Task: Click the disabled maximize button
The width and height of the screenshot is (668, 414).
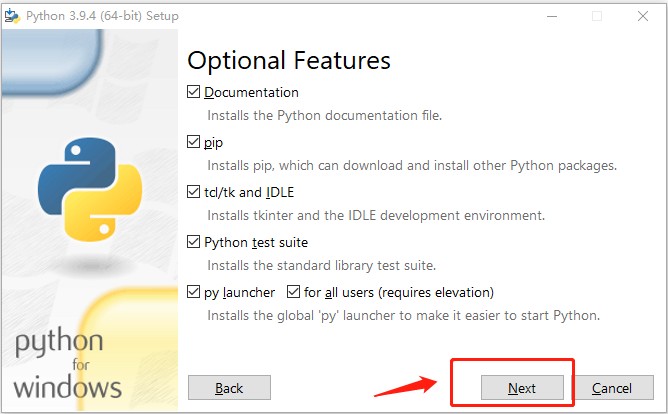Action: 597,16
